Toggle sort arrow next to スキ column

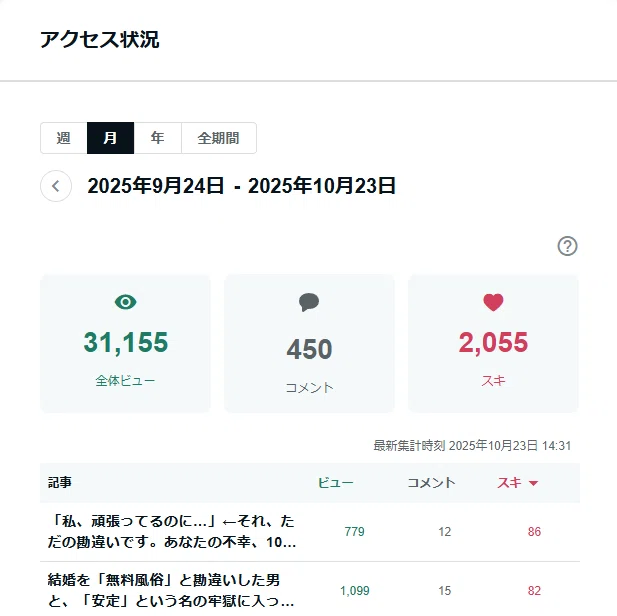[533, 483]
